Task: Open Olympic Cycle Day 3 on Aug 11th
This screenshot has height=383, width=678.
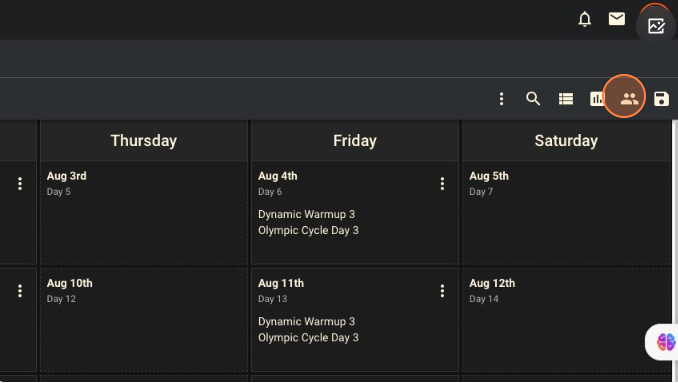Action: point(308,338)
